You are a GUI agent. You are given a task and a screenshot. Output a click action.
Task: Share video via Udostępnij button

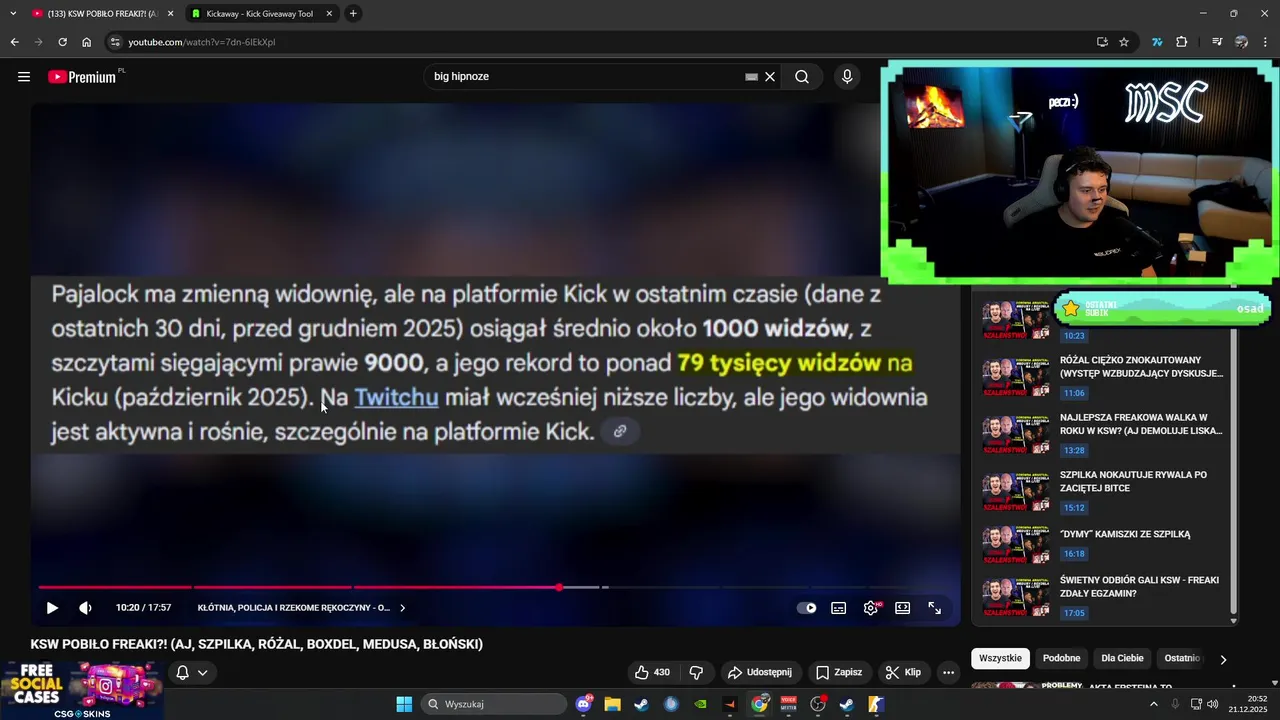760,672
